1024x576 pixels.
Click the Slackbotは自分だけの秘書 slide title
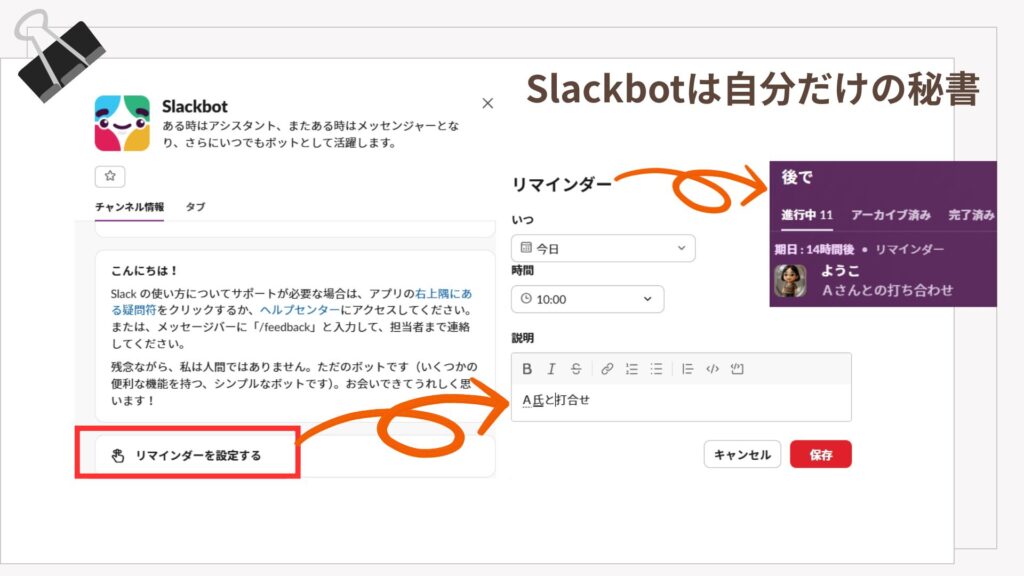coord(753,89)
